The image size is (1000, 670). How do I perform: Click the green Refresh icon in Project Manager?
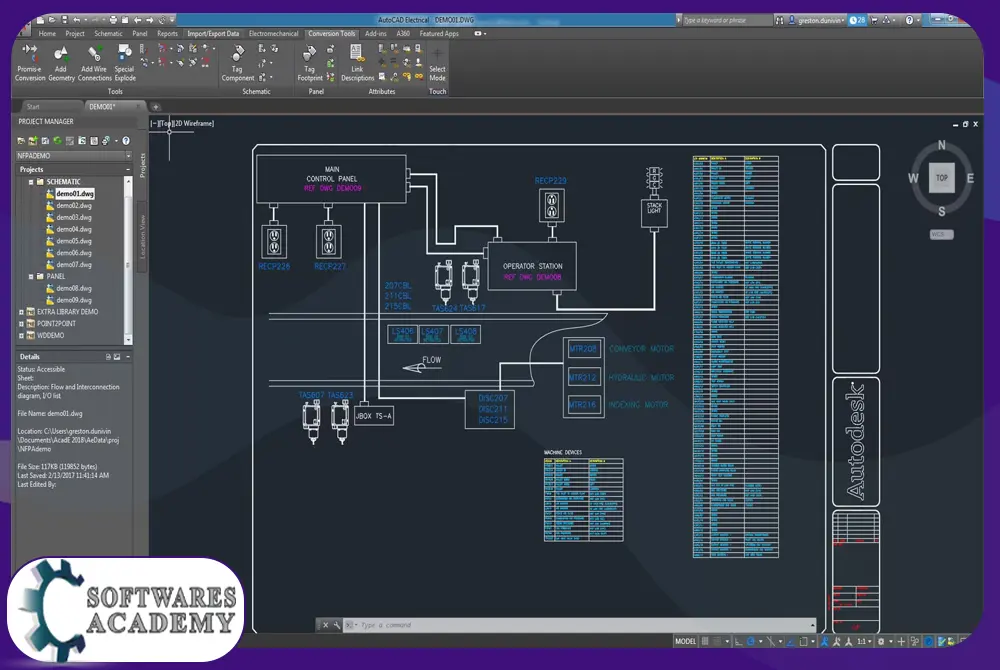pos(57,140)
